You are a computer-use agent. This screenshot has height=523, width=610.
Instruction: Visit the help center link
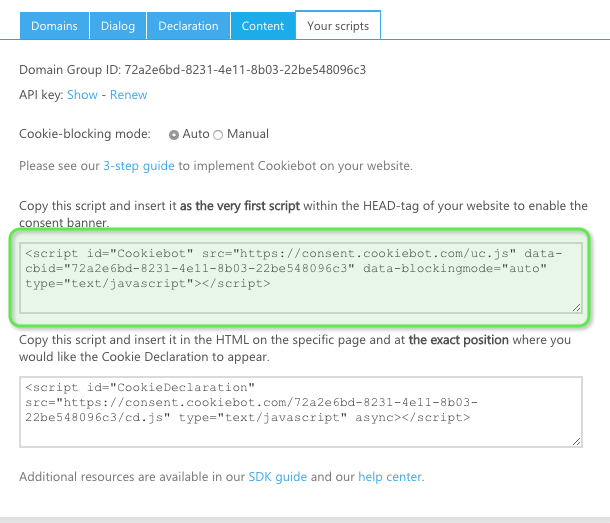tap(391, 477)
